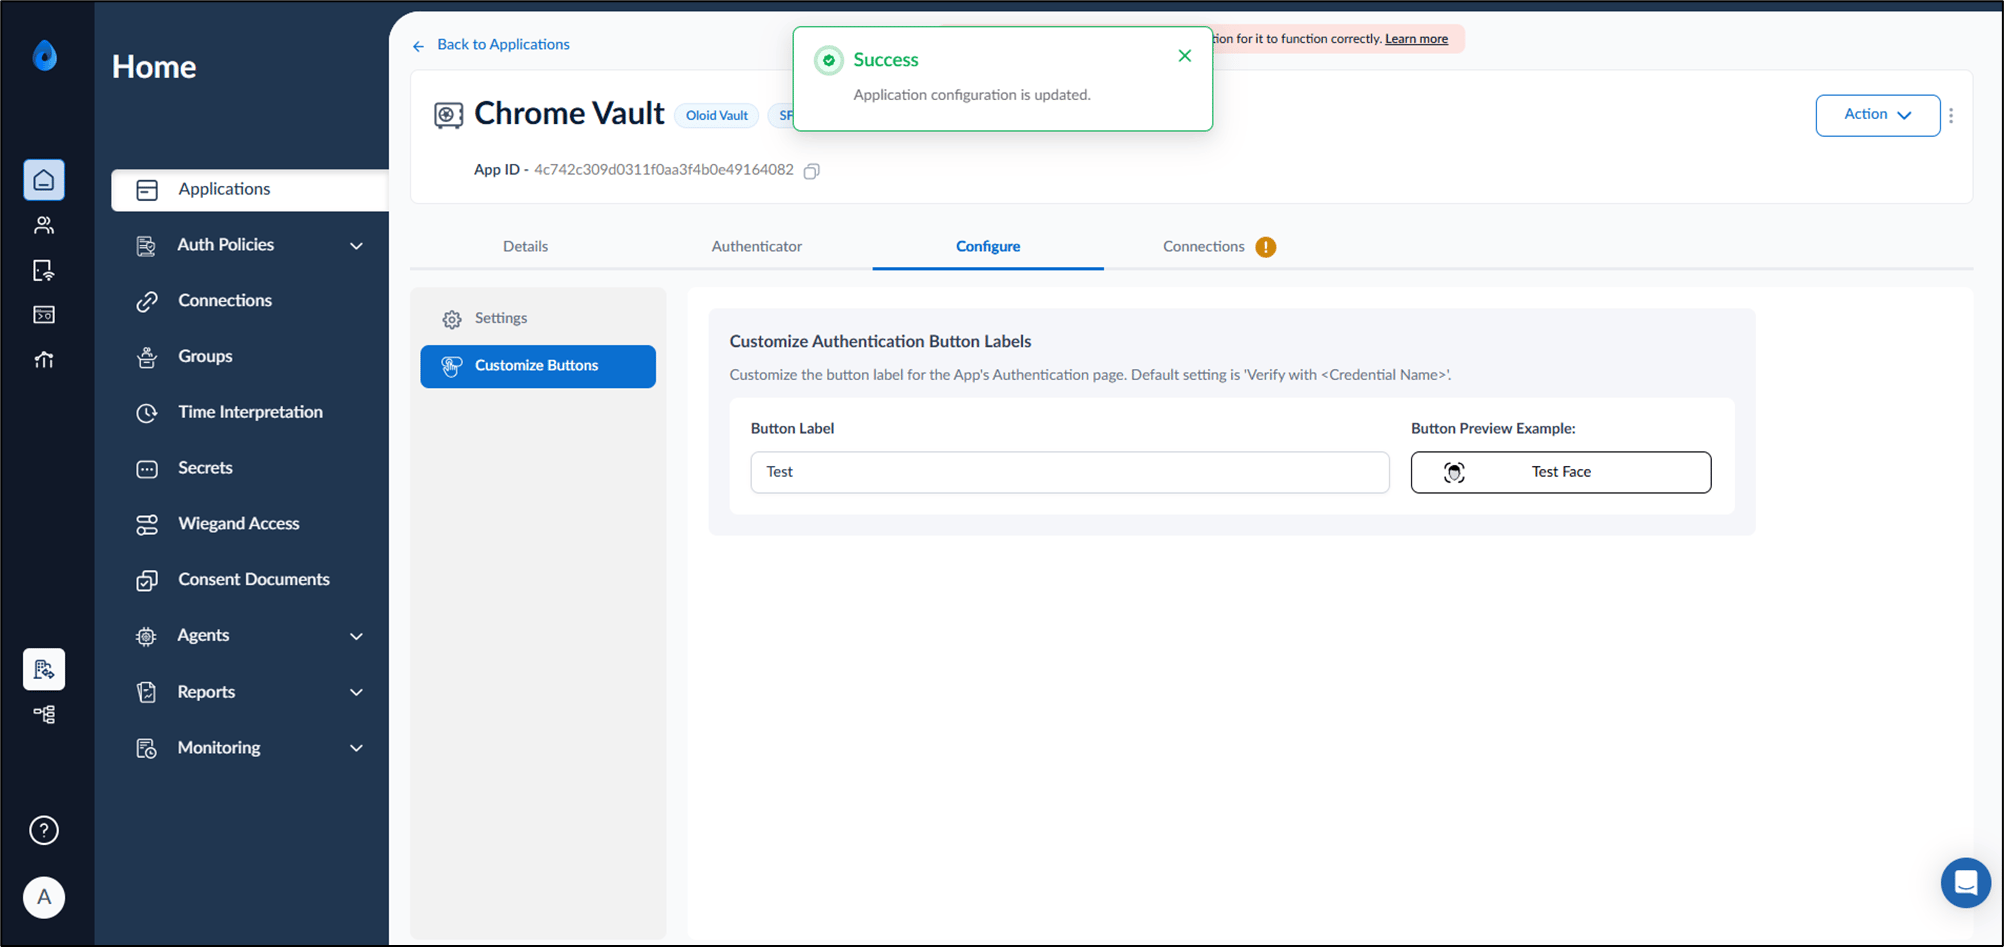Open Wiegand Access in sidebar

249,524
